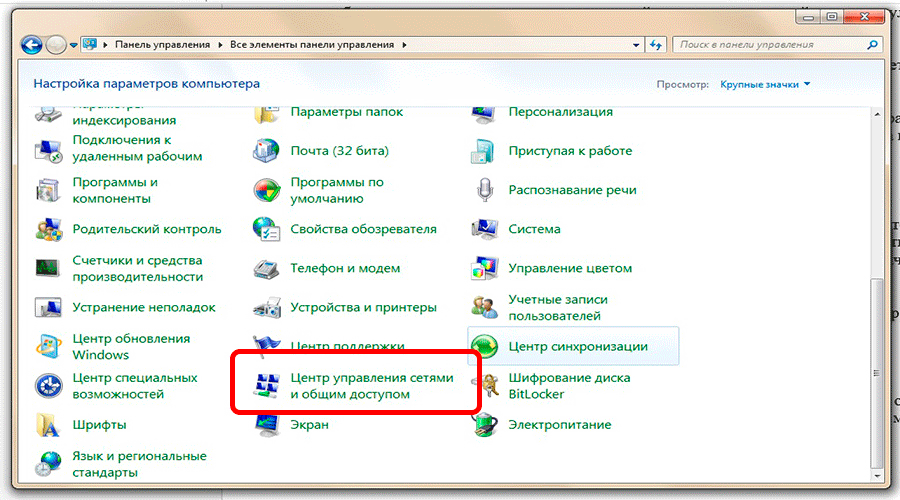Open the Электропитание battery icon
This screenshot has width=900, height=500.
(x=484, y=425)
